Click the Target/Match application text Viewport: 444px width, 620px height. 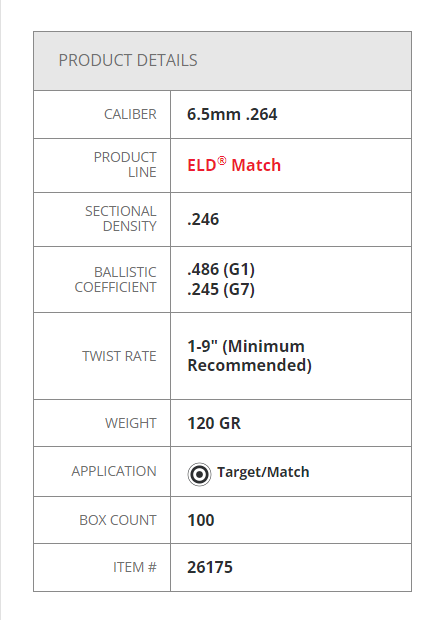(263, 472)
